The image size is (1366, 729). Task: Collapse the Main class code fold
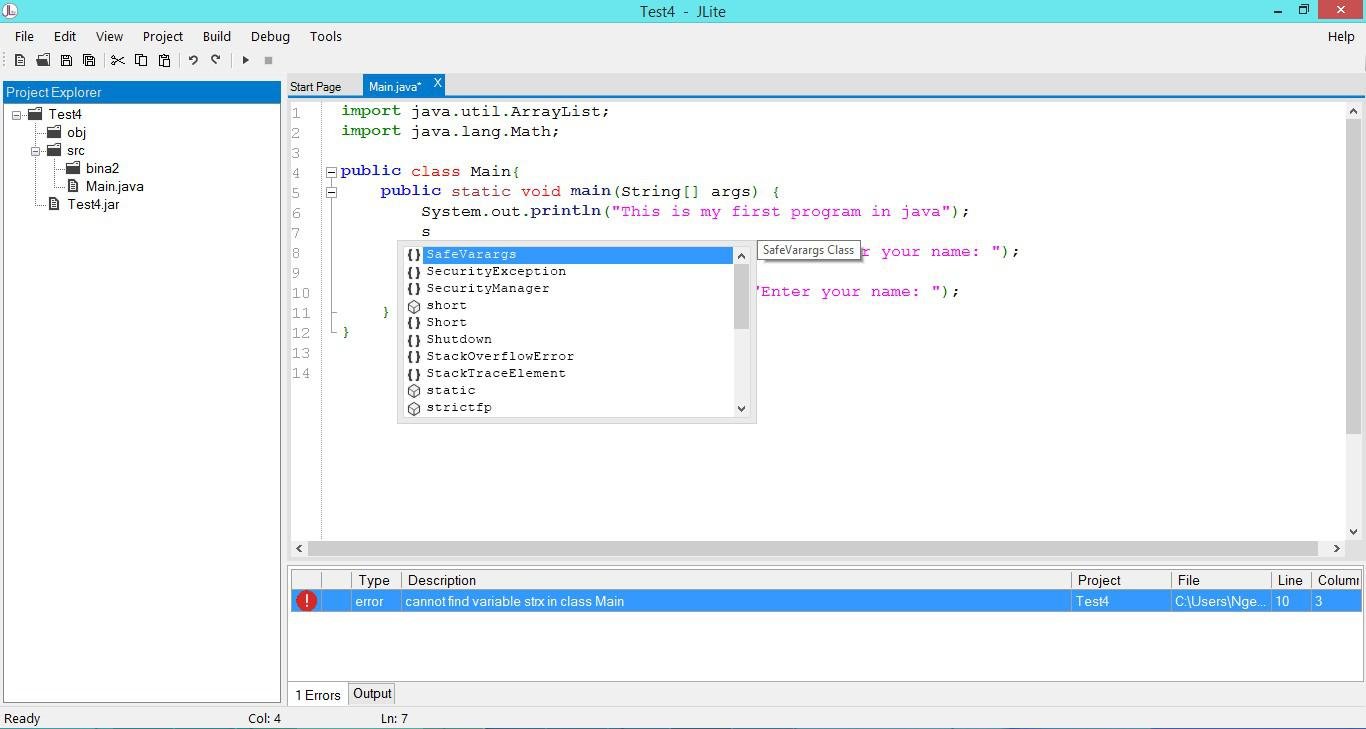point(331,172)
